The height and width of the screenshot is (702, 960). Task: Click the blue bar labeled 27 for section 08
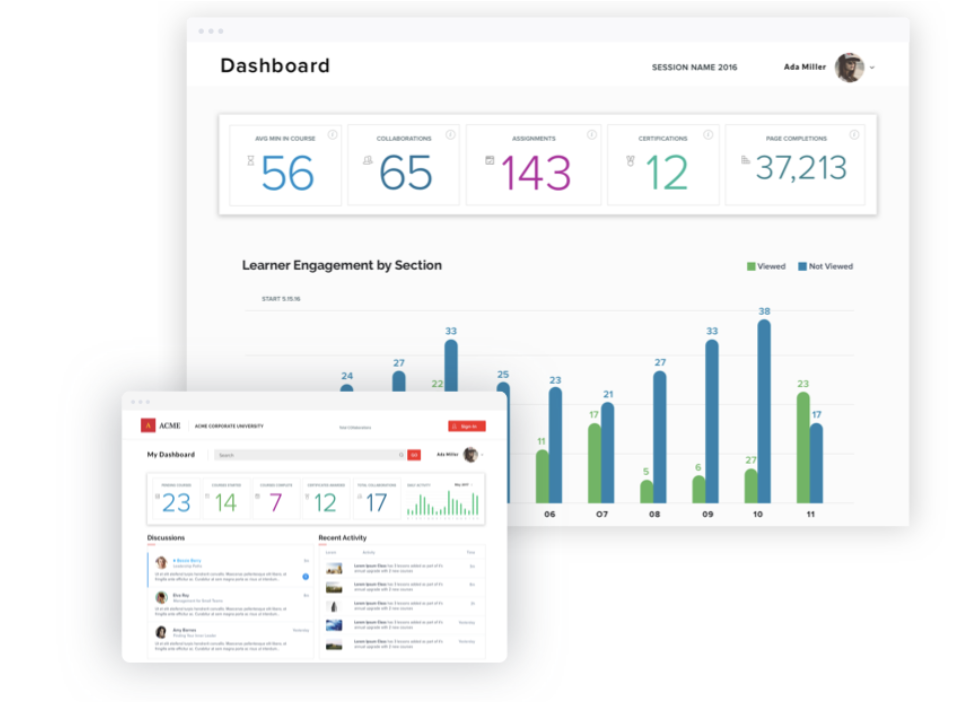tap(659, 437)
